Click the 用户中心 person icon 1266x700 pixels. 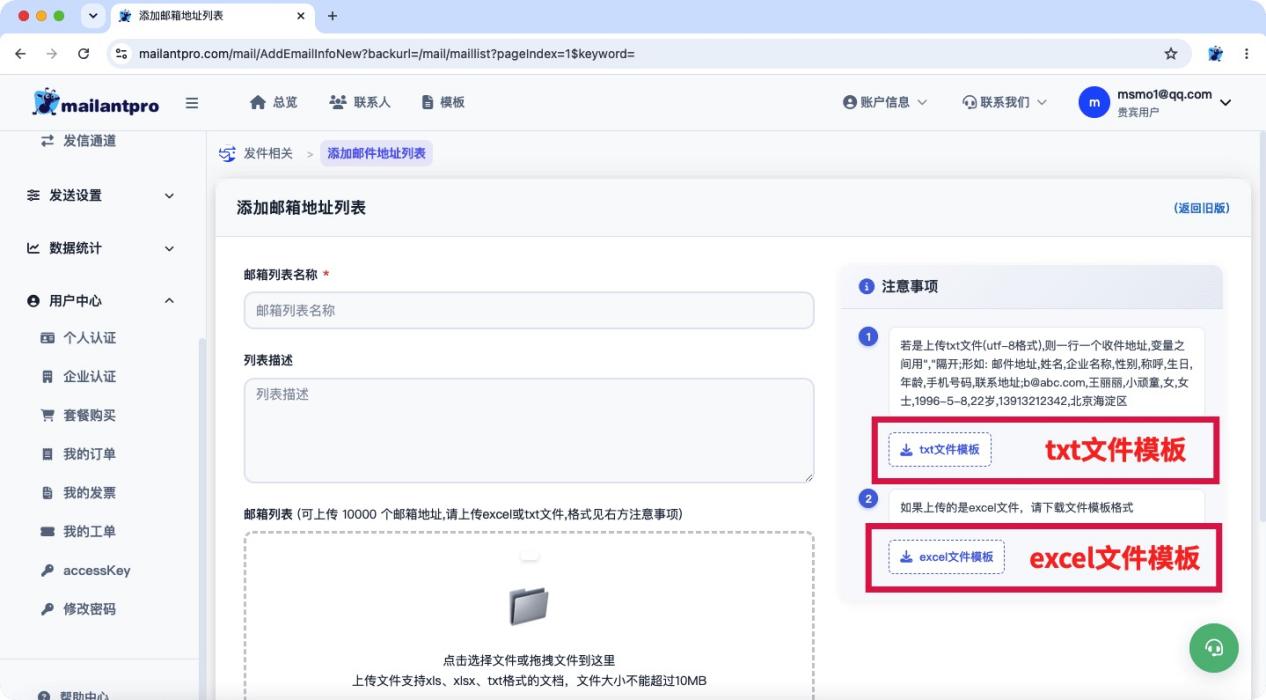[x=33, y=301]
